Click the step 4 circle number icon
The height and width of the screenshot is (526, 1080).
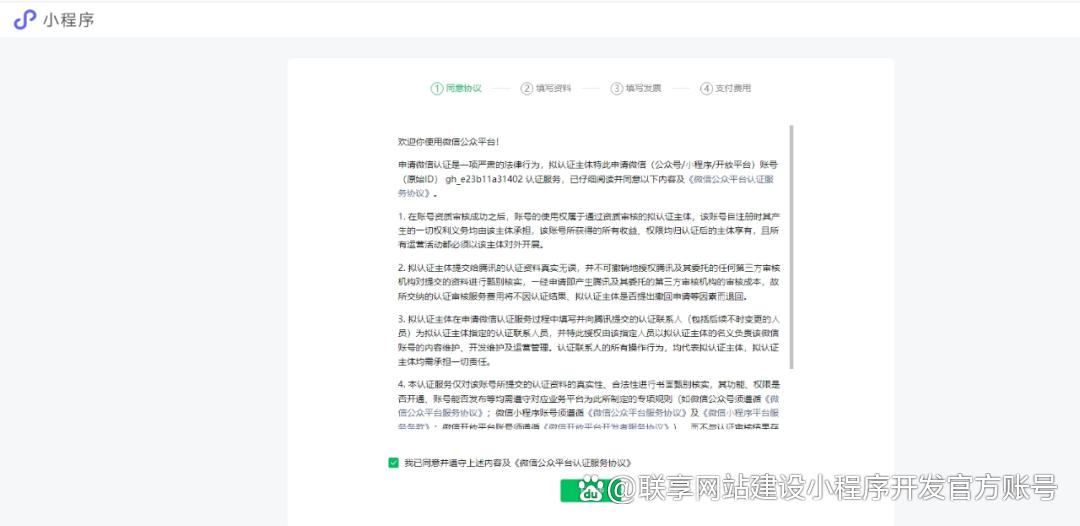(x=706, y=88)
